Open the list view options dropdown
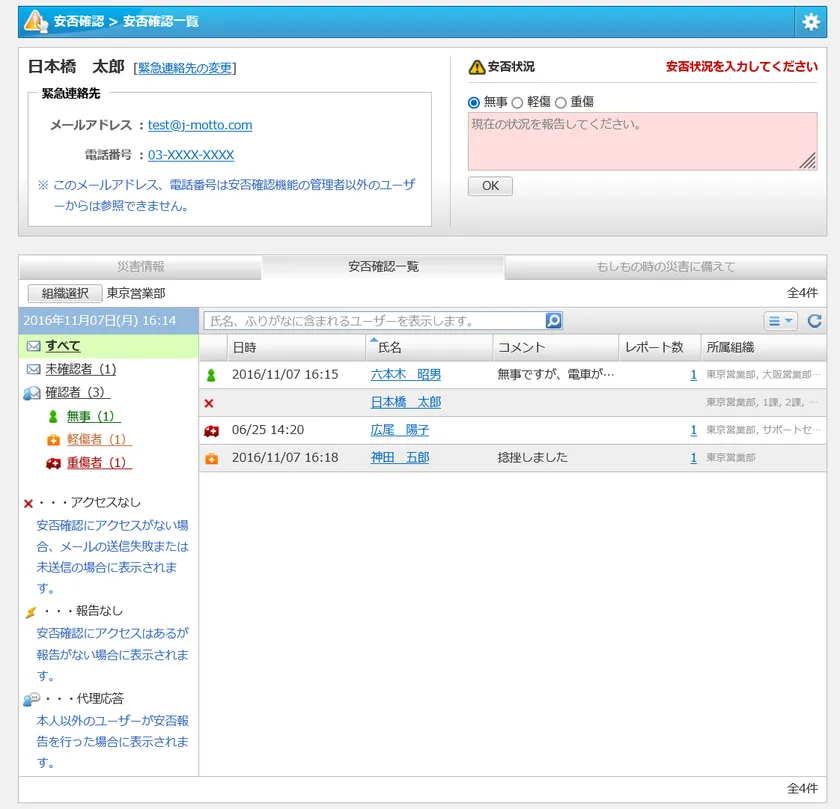840x809 pixels. pyautogui.click(x=780, y=321)
